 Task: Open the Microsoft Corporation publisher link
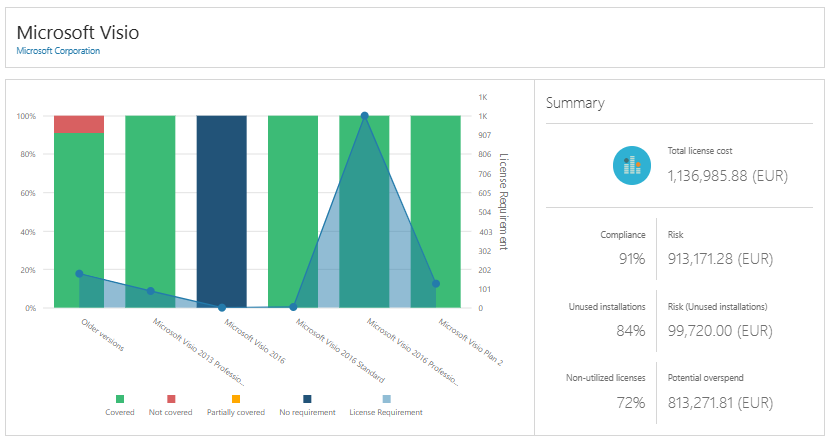click(58, 51)
